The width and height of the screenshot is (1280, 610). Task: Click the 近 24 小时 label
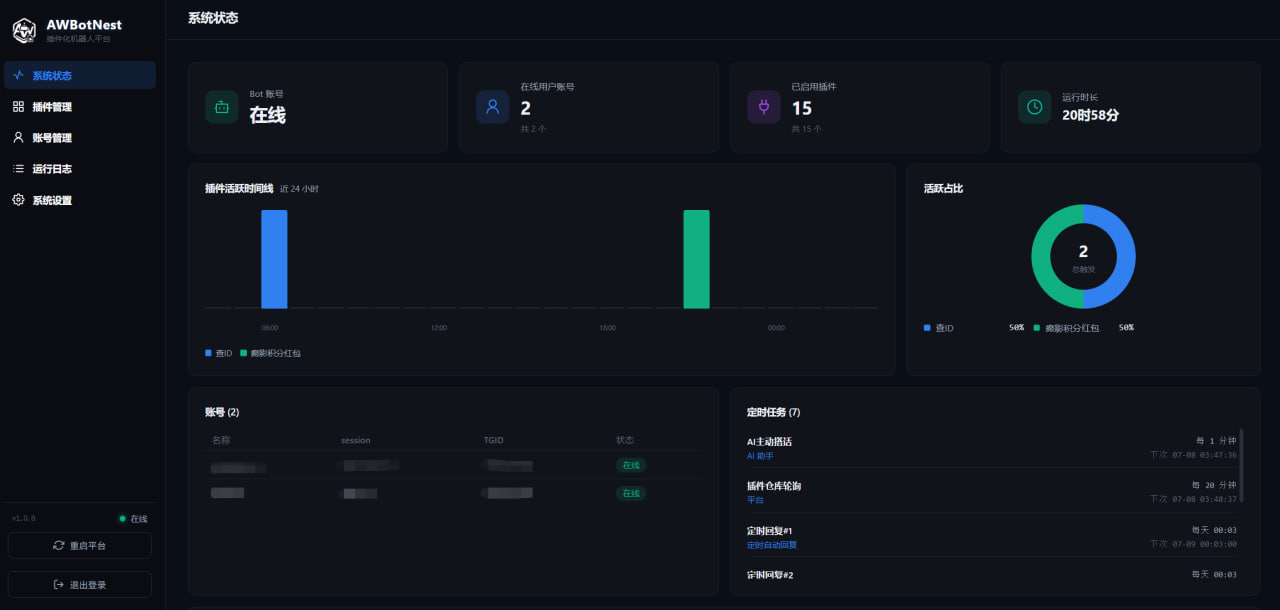[299, 188]
